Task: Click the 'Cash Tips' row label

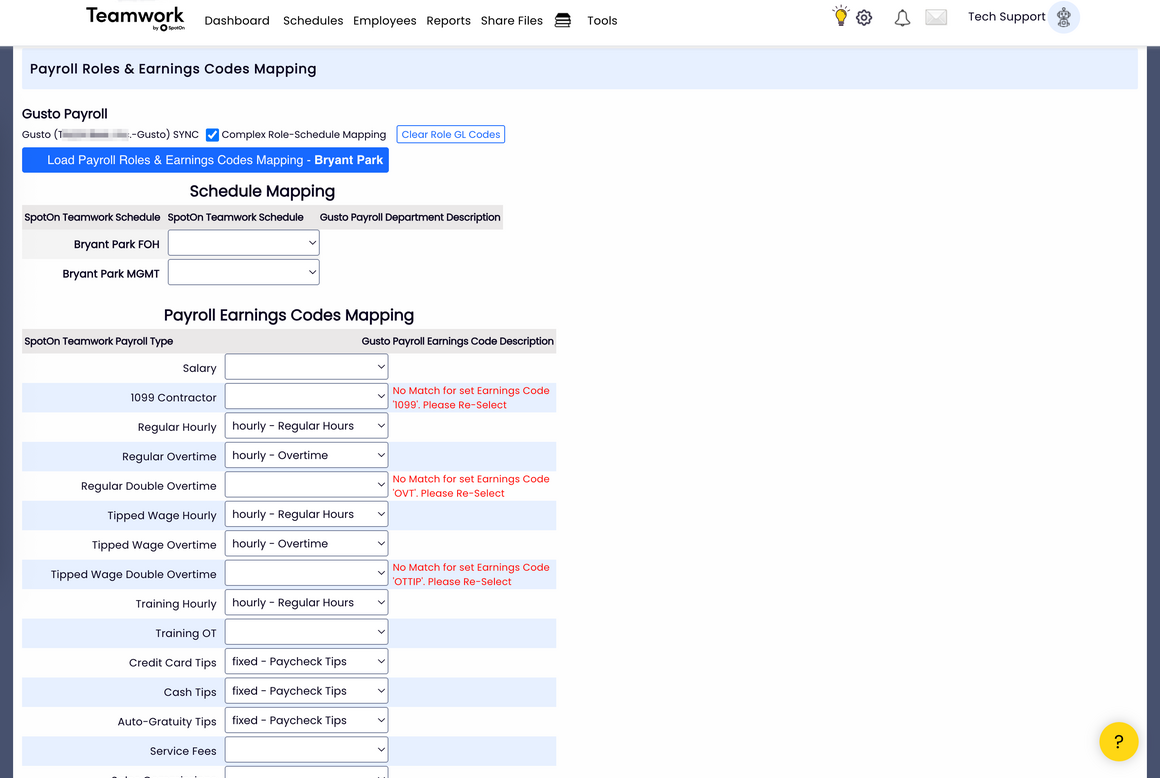Action: (190, 692)
